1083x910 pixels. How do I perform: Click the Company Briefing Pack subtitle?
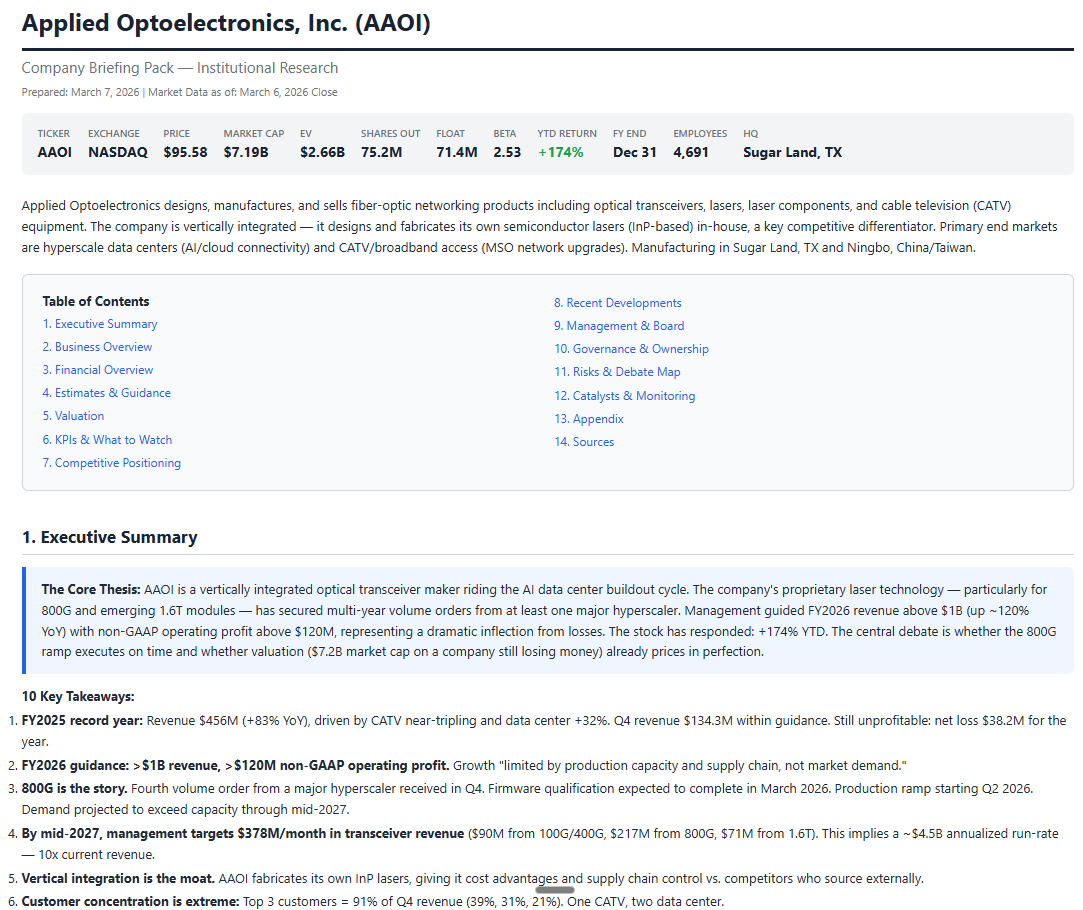click(x=180, y=68)
